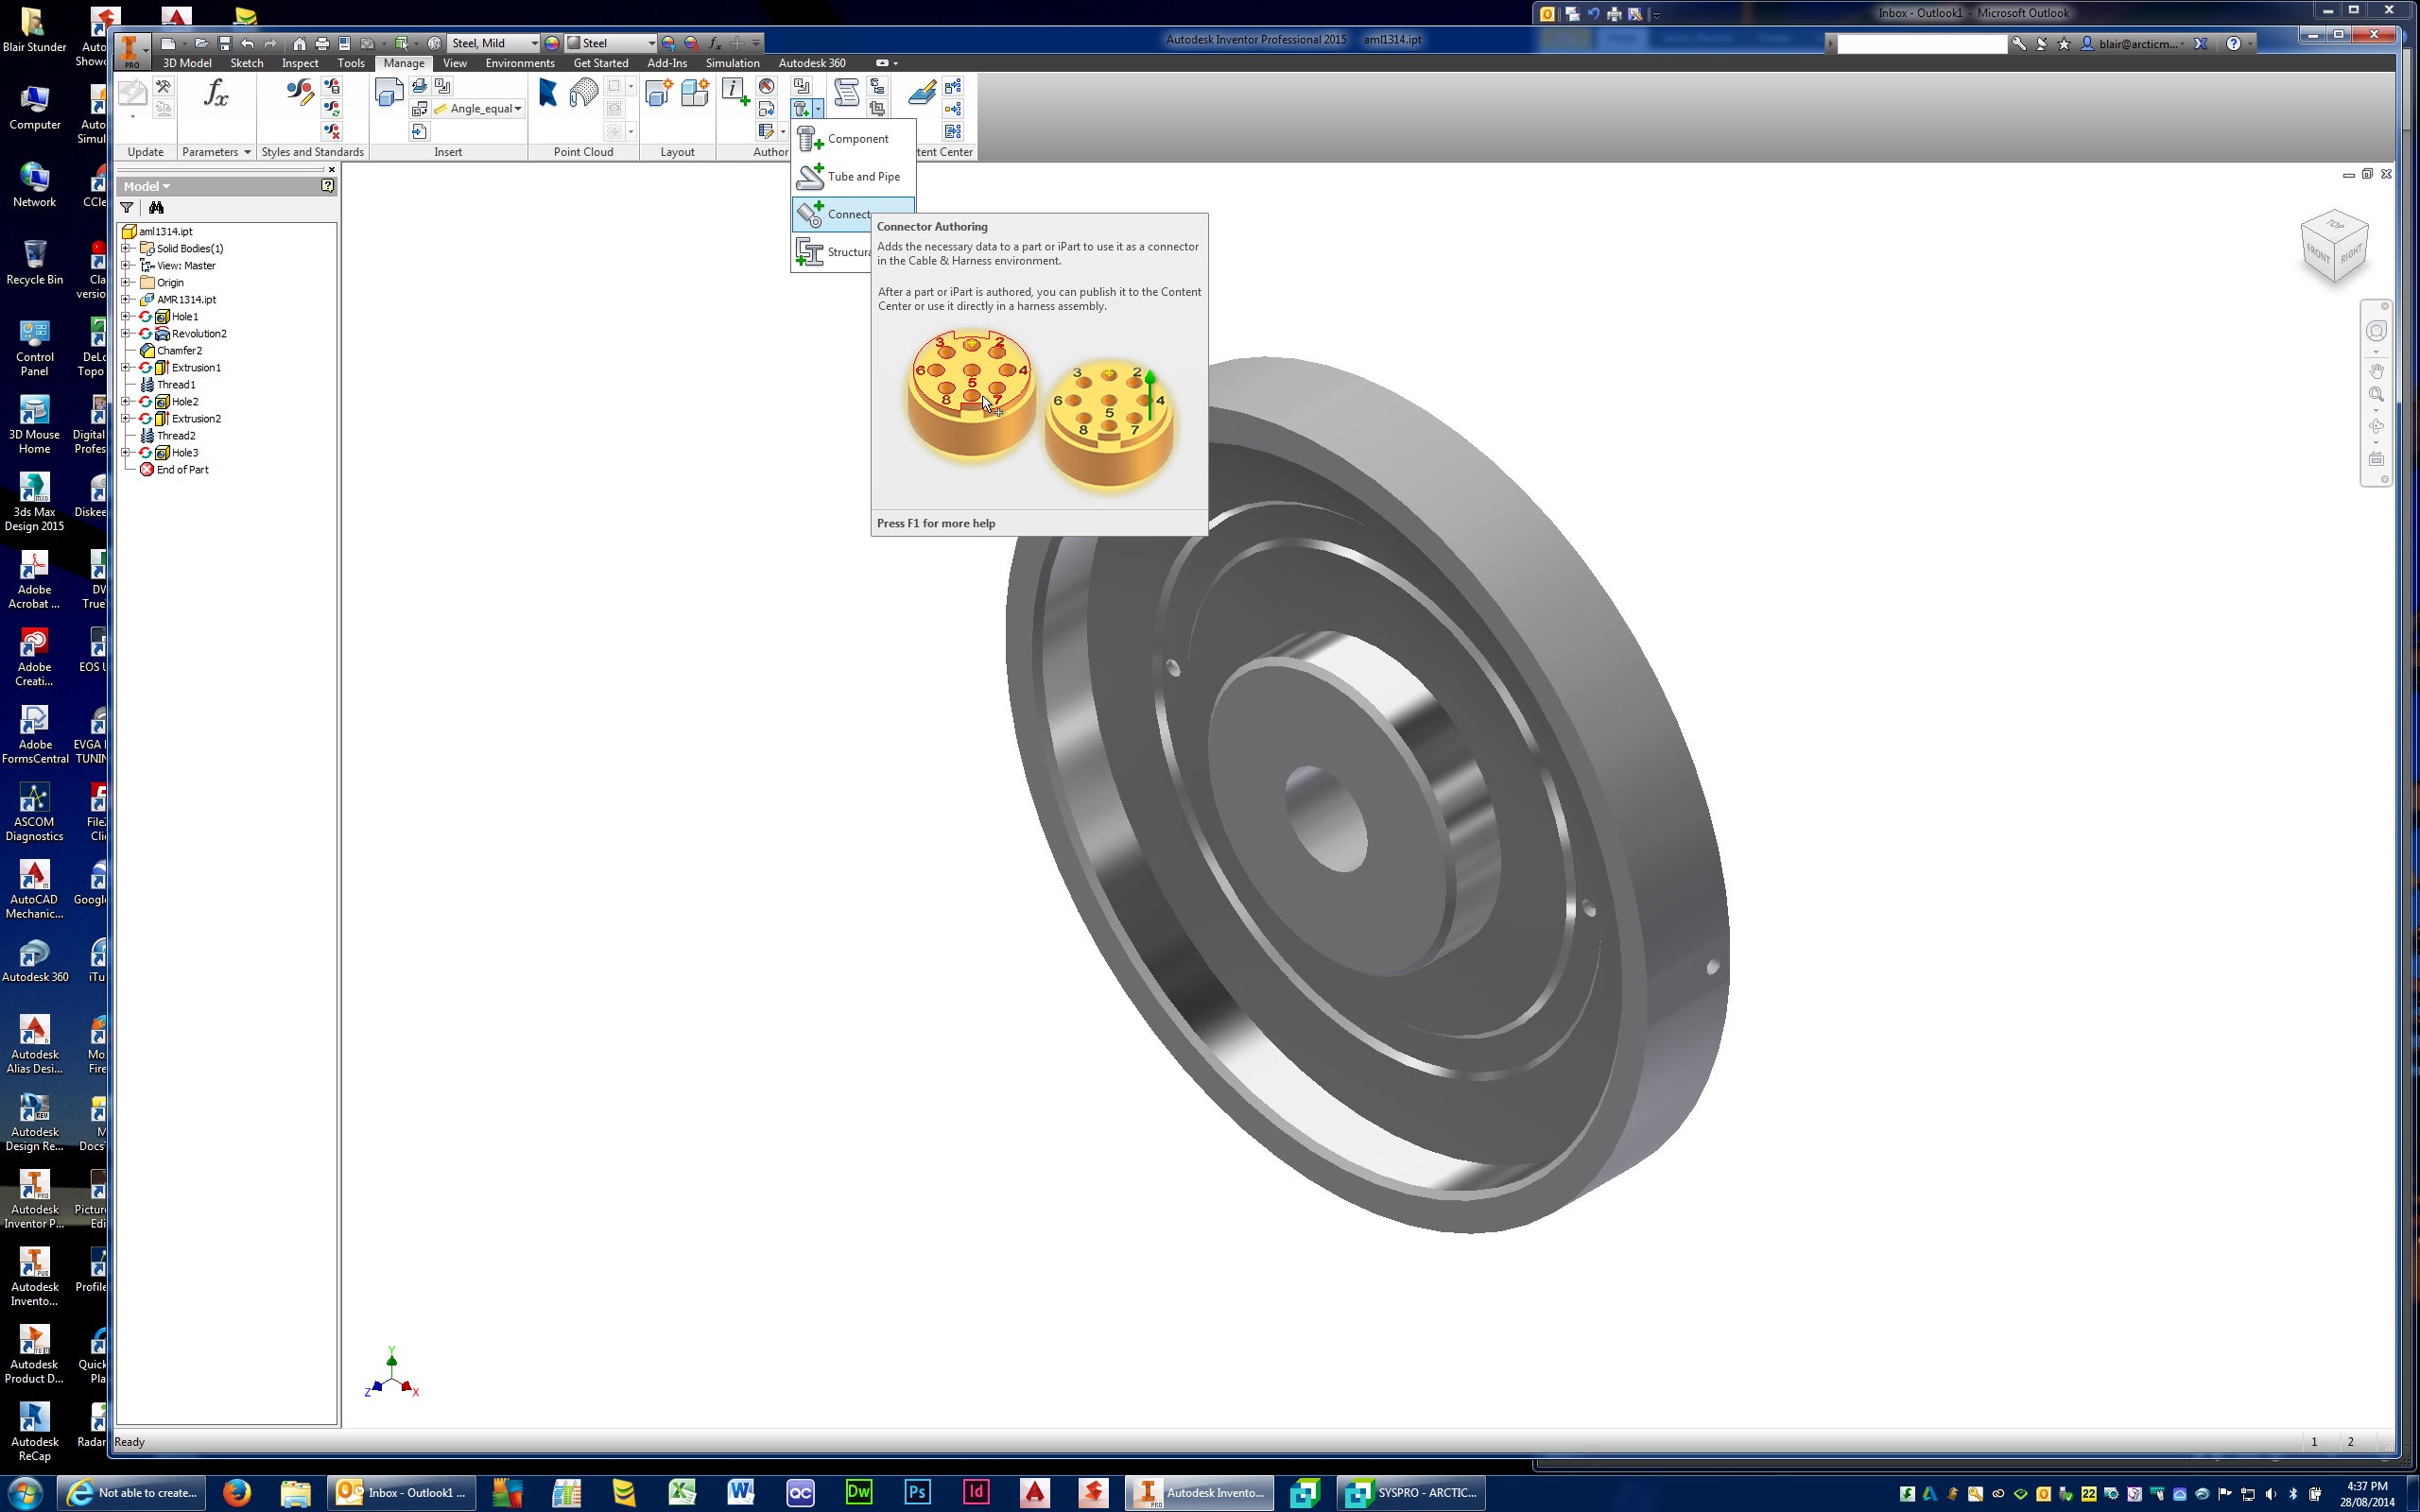This screenshot has width=2420, height=1512.
Task: Click the iLogic scroll icon
Action: coord(847,93)
